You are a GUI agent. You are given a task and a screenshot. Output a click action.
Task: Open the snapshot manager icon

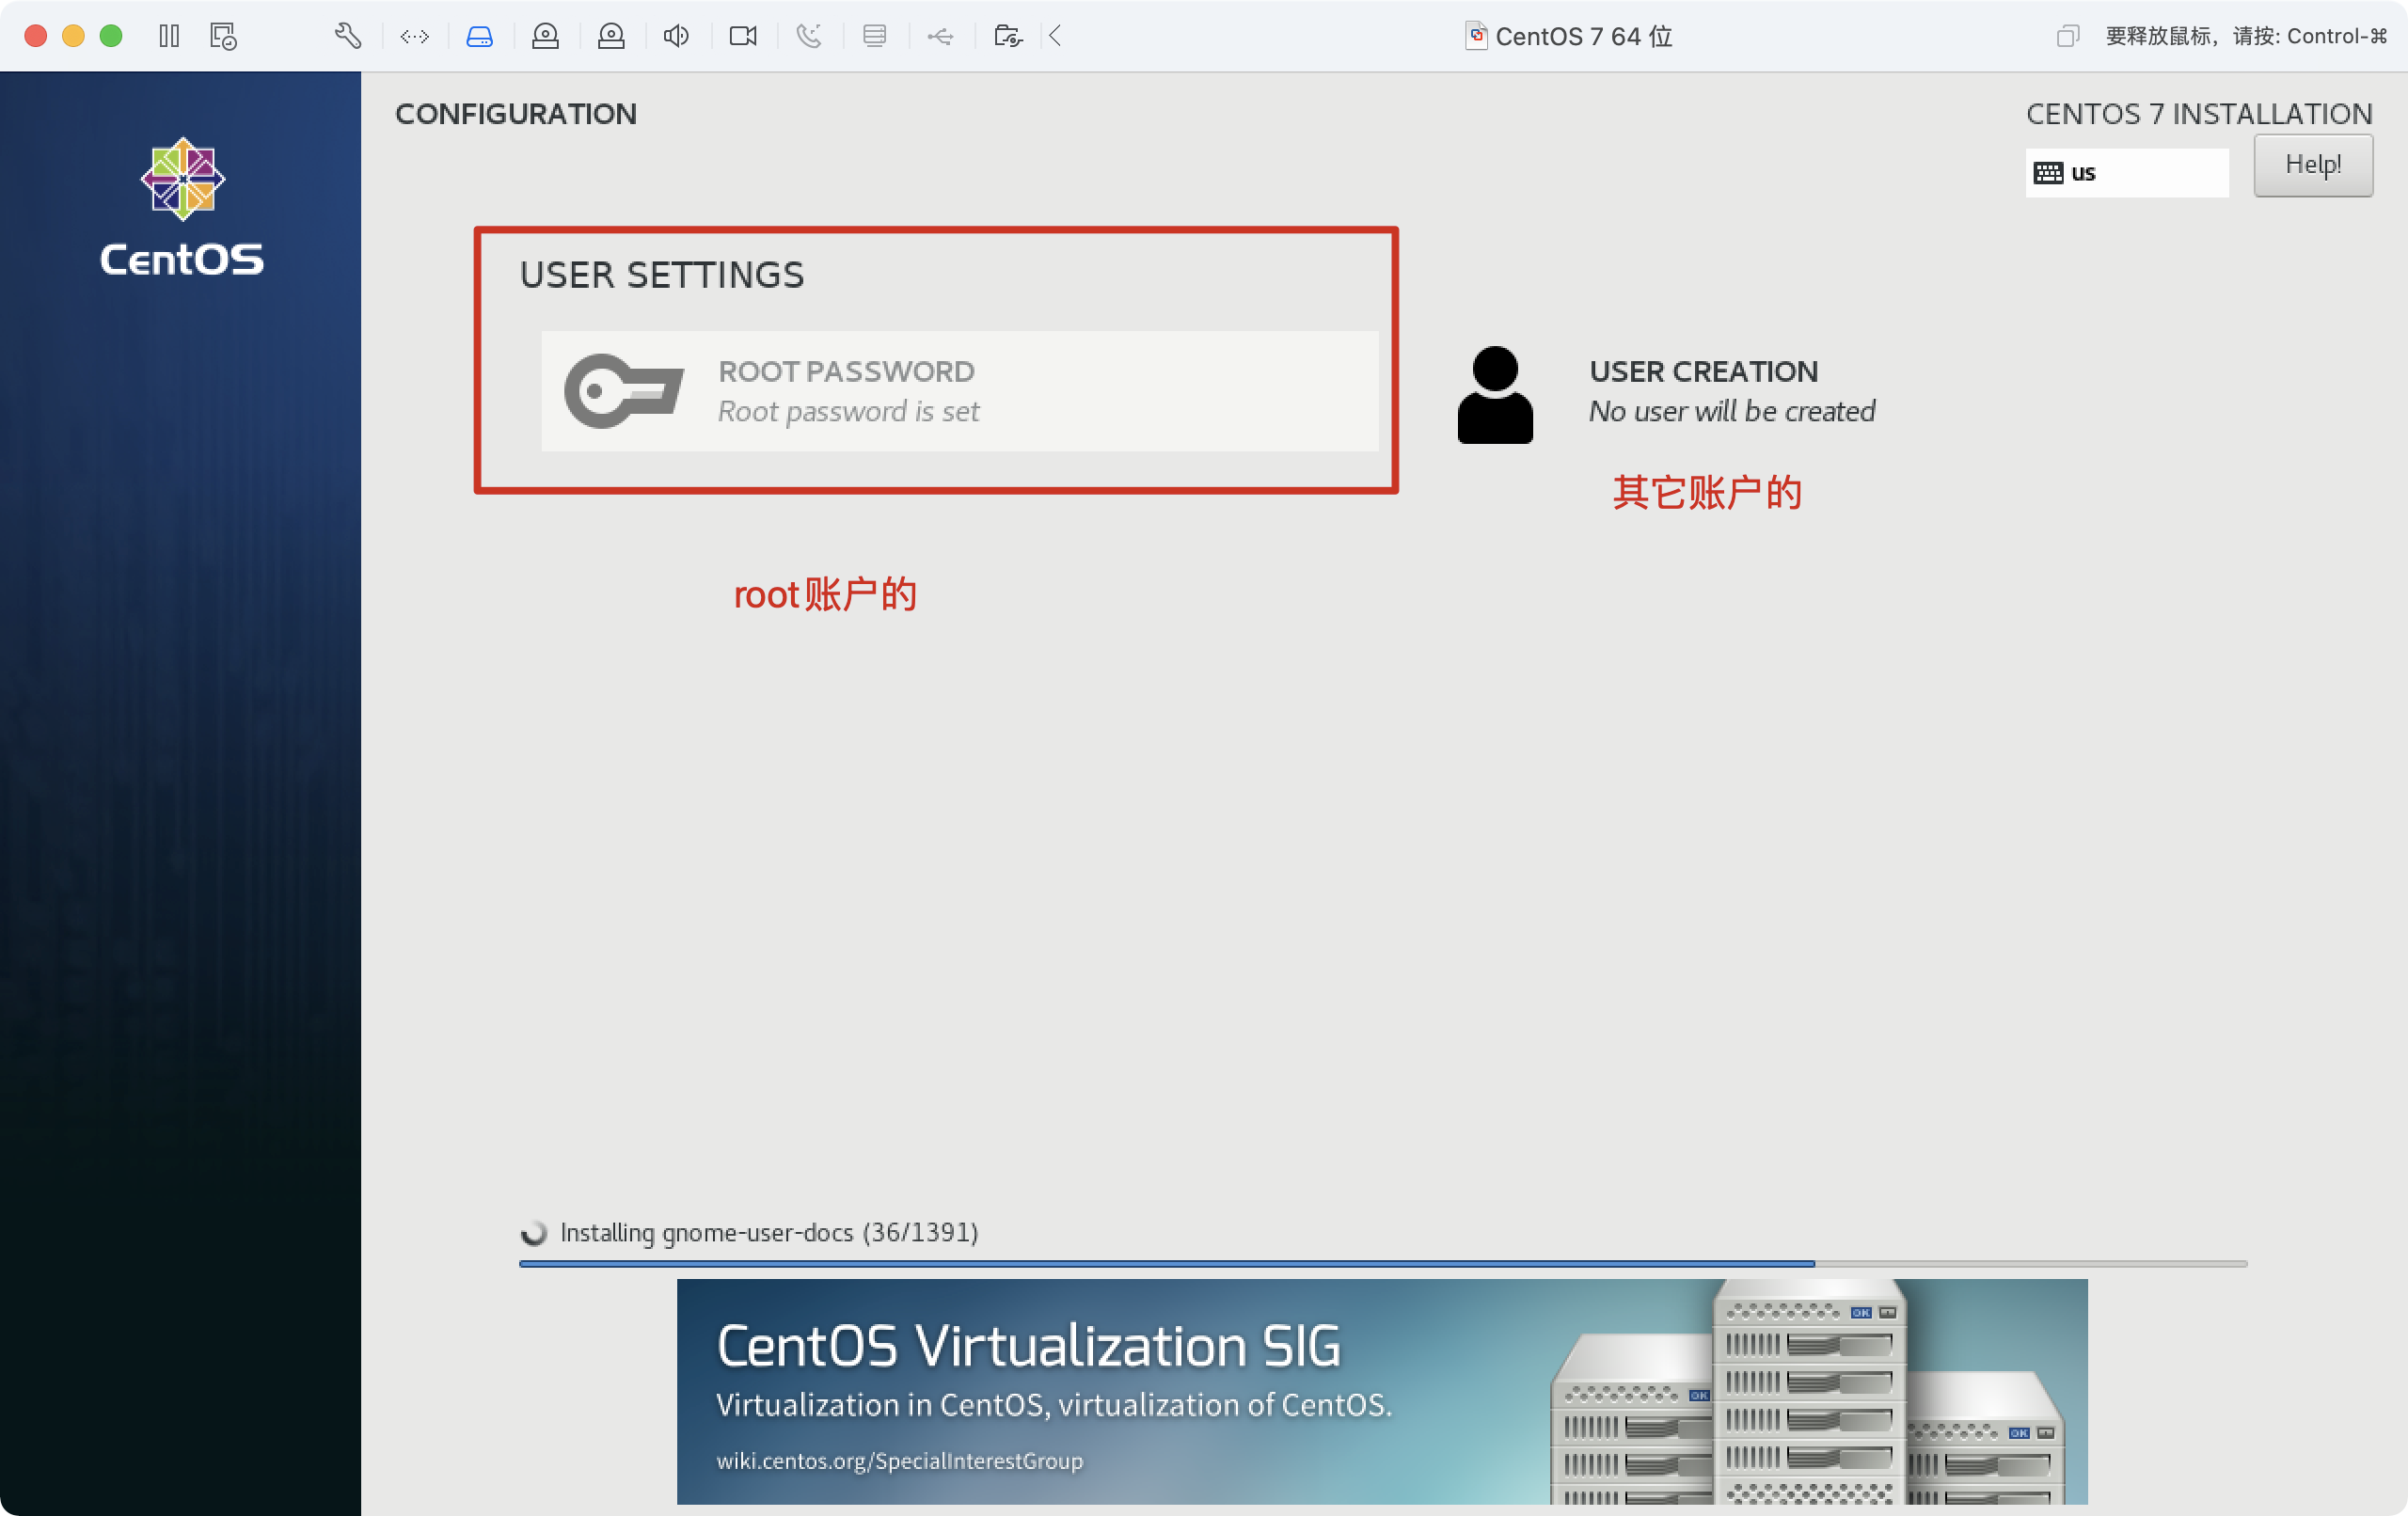click(223, 36)
